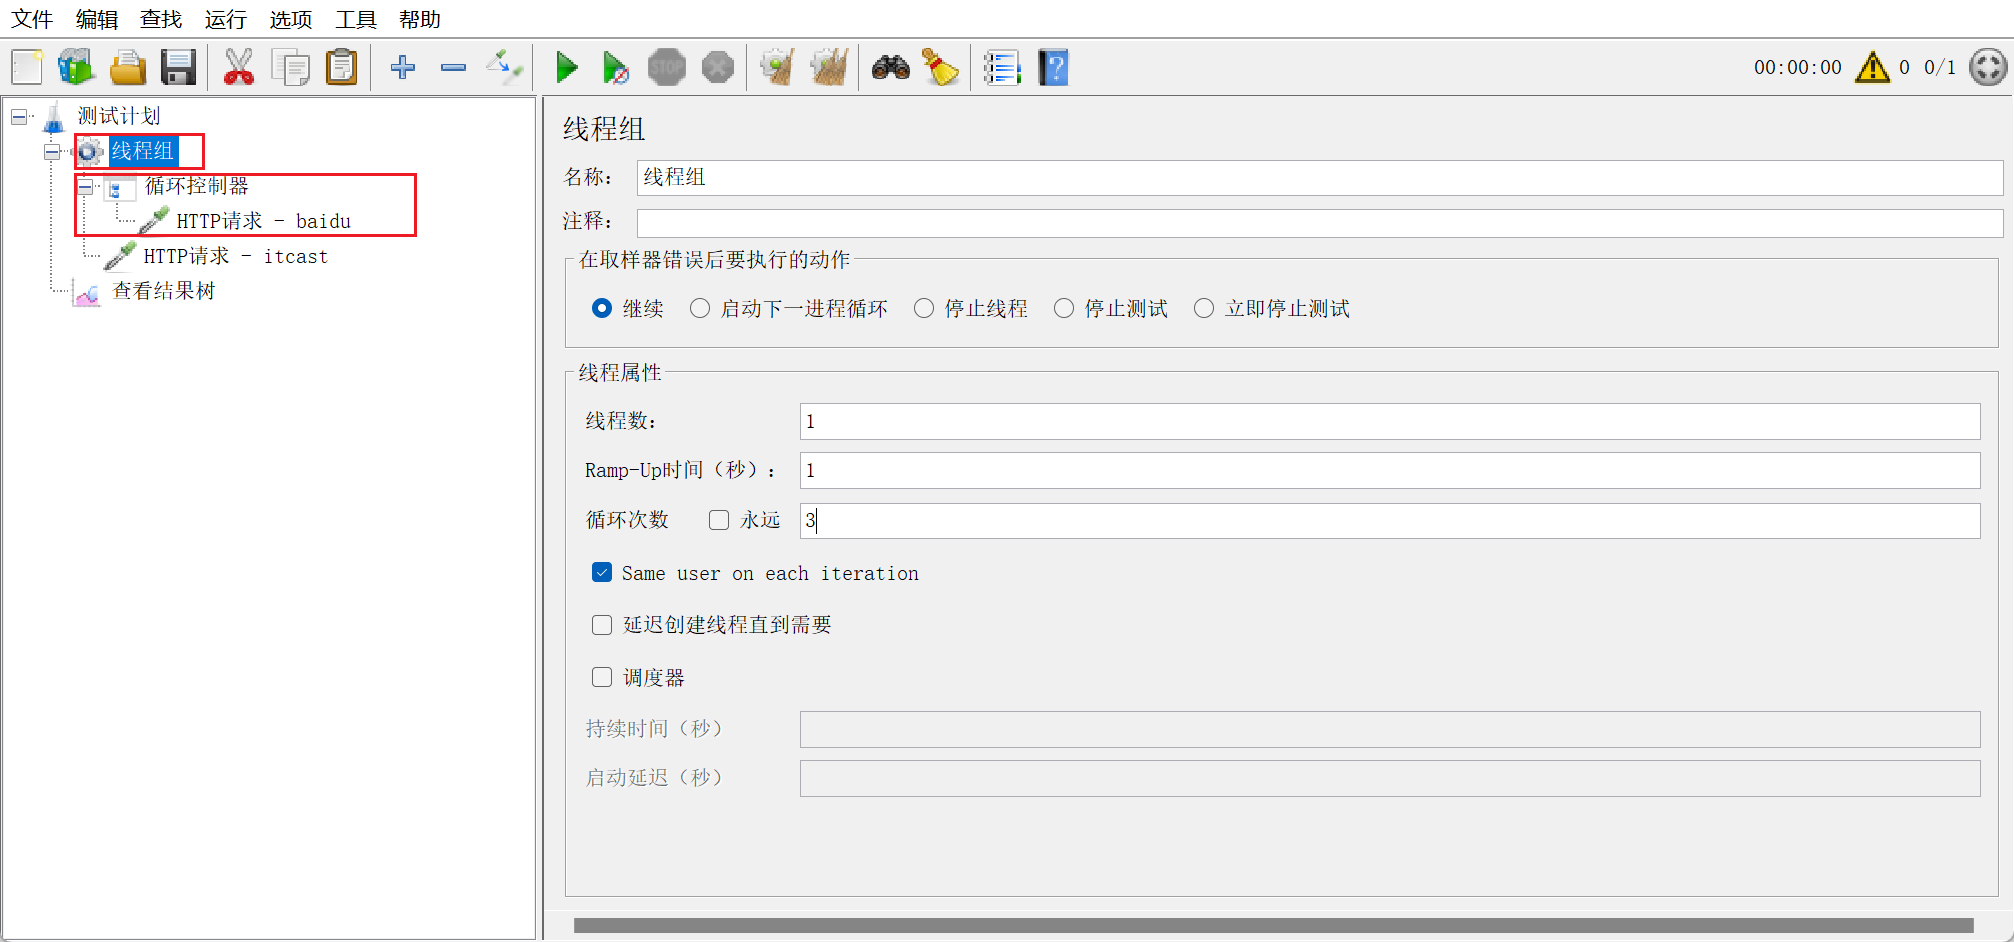
Task: Select the 继续 radio button
Action: (x=602, y=308)
